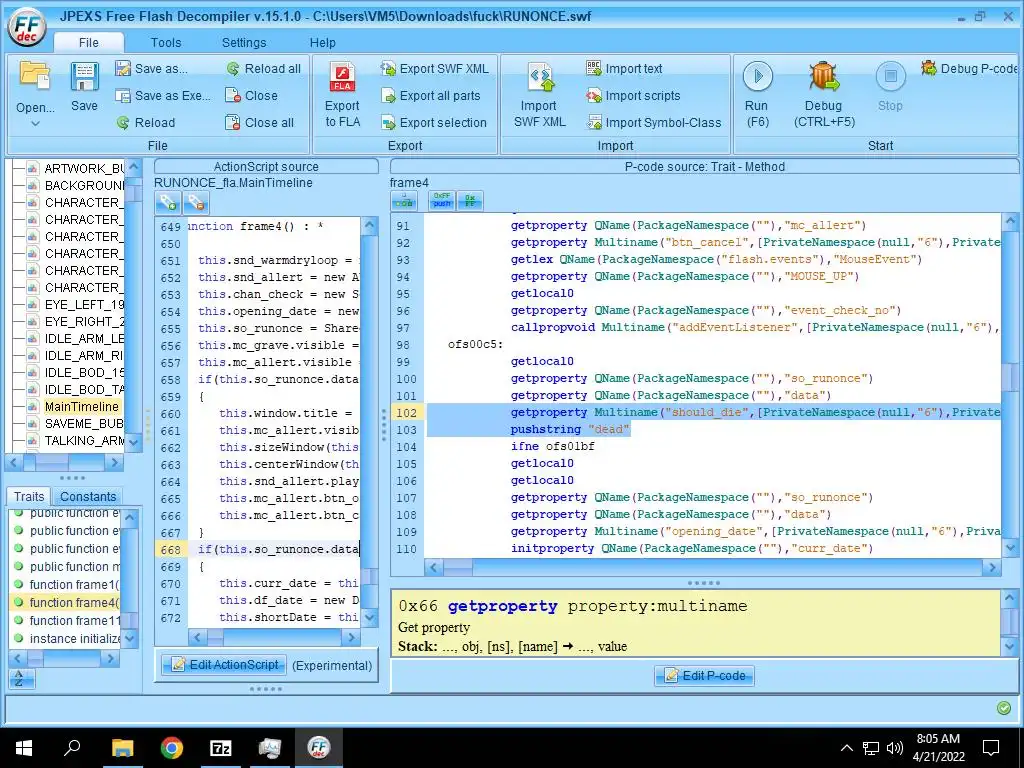
Task: Click the Edit P-code button
Action: click(704, 675)
